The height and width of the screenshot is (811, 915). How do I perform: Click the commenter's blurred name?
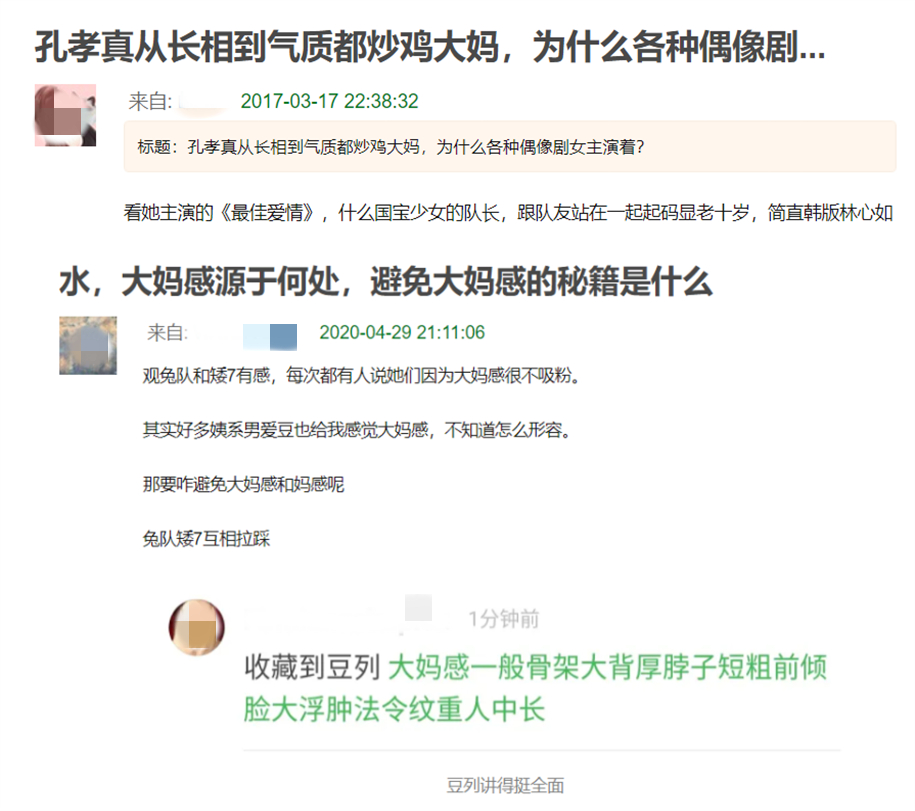point(338,616)
